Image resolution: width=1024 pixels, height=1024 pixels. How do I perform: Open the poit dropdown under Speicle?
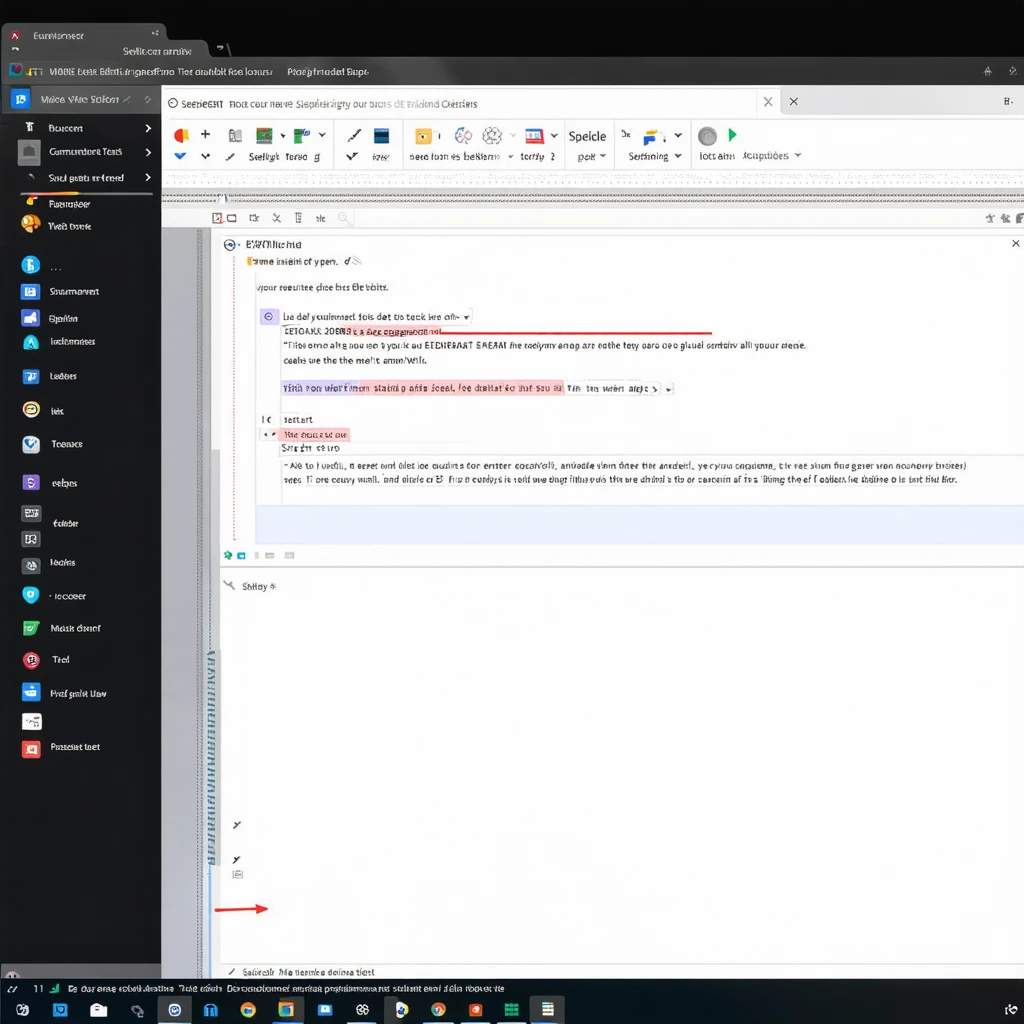click(x=591, y=156)
